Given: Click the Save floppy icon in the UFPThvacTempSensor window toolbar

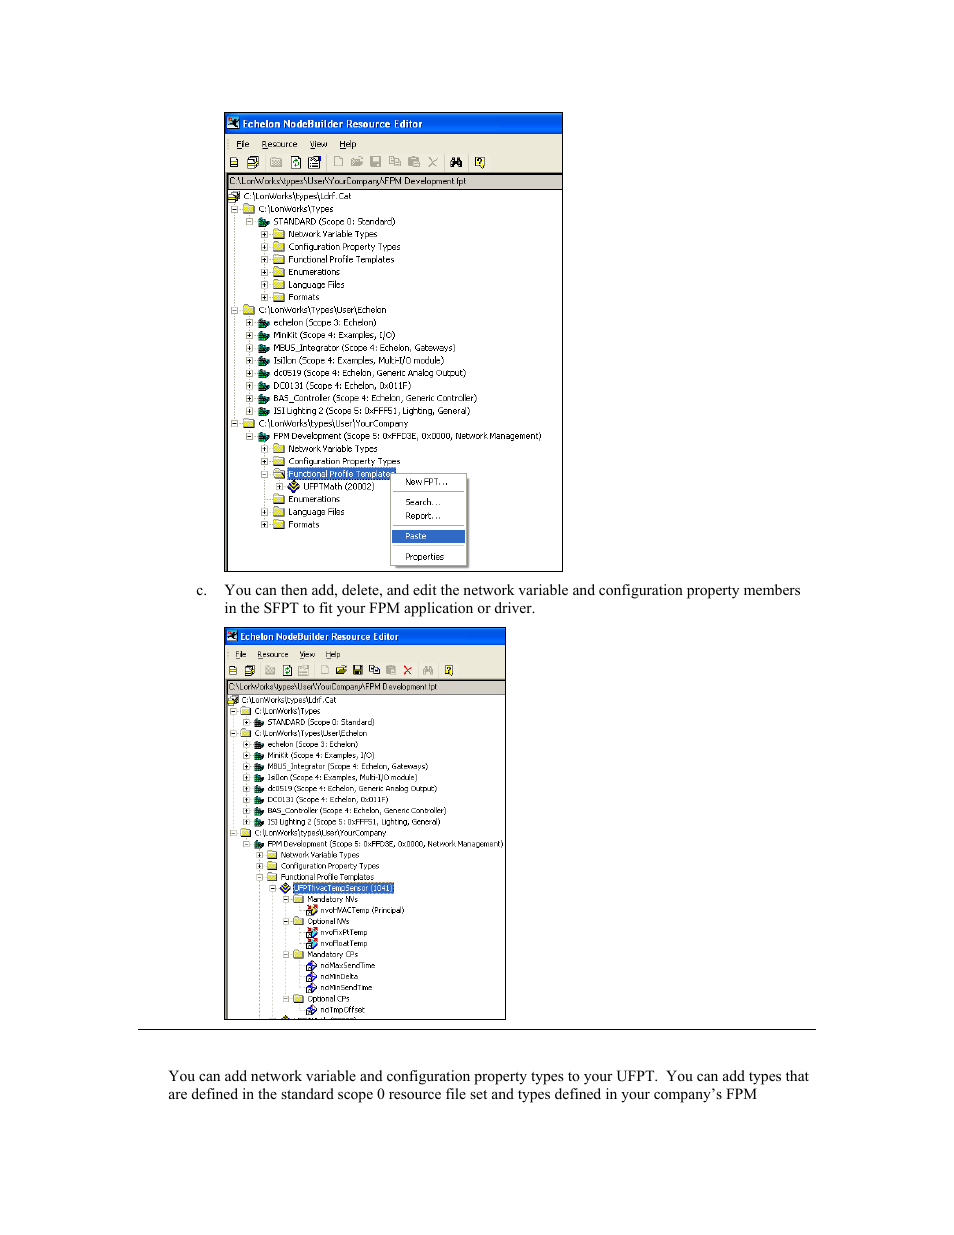Looking at the screenshot, I should point(357,670).
